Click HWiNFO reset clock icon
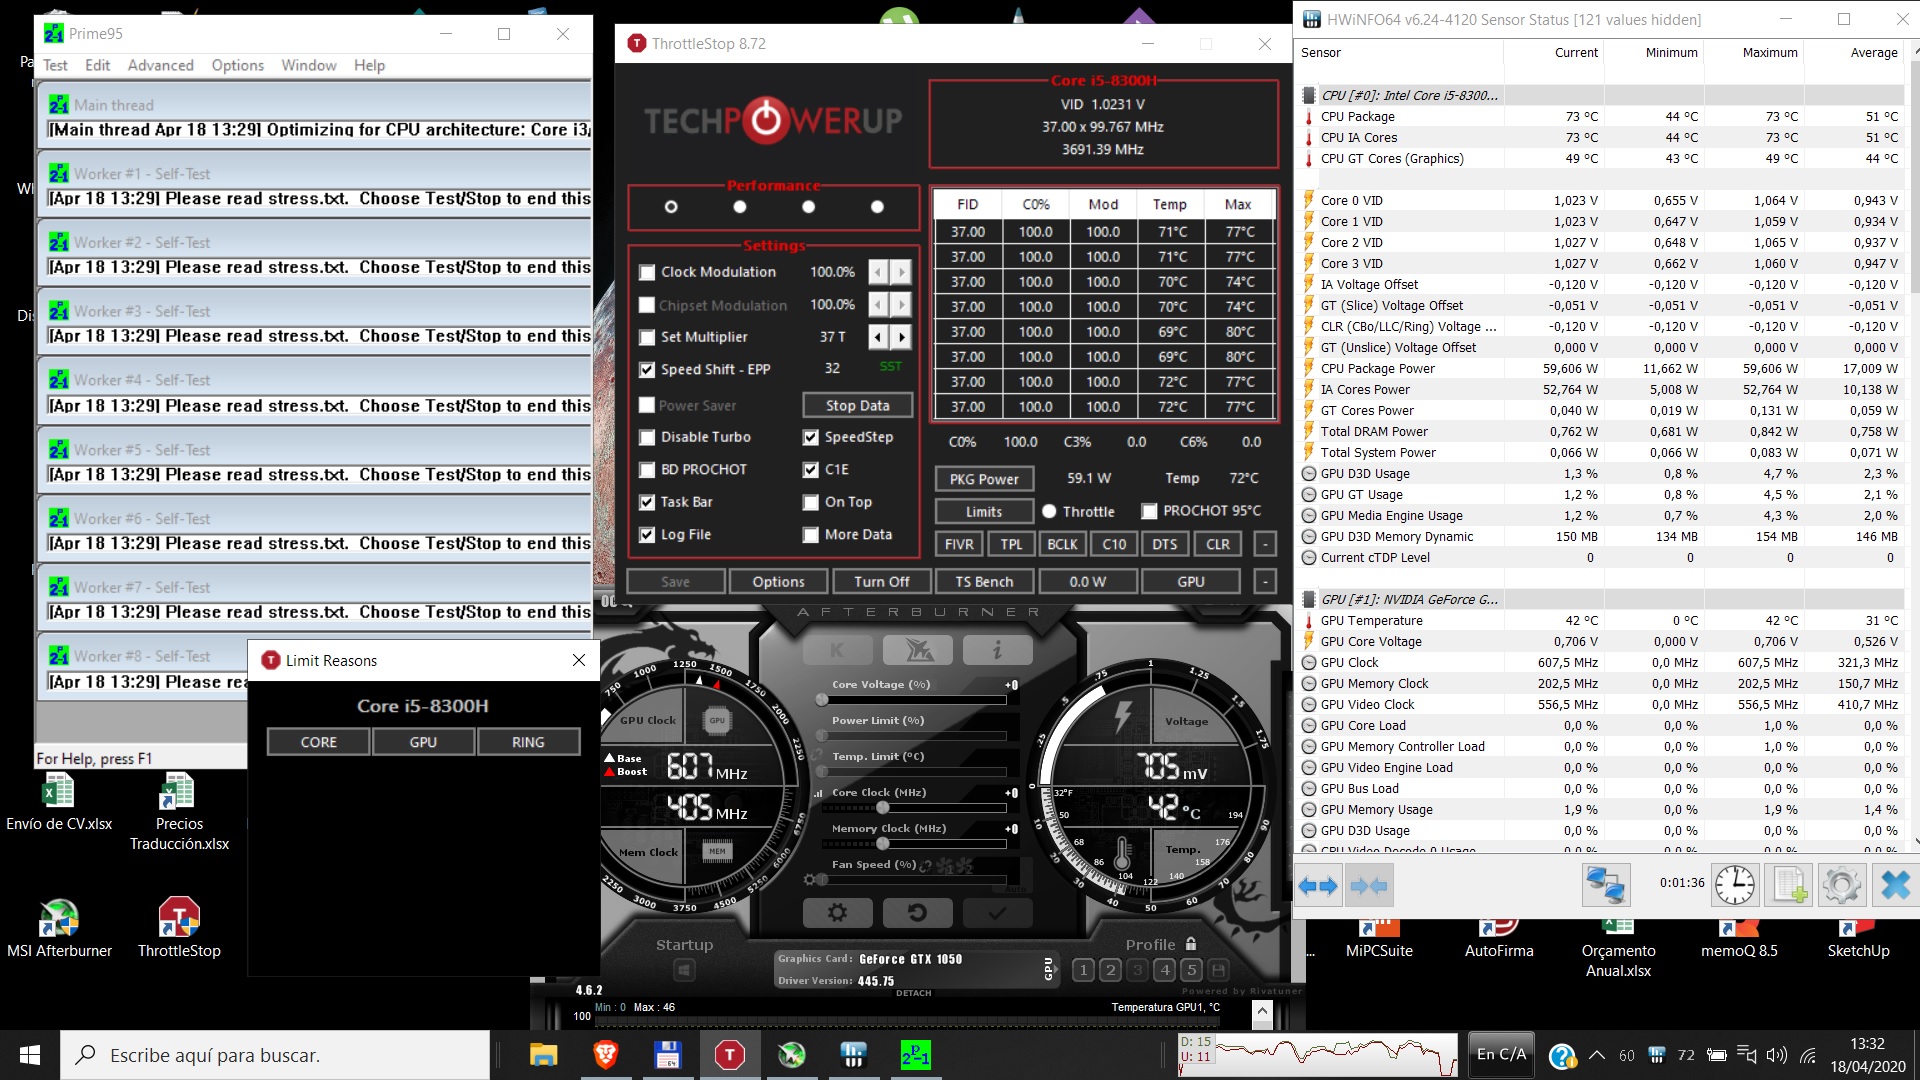This screenshot has height=1080, width=1920. 1734,885
